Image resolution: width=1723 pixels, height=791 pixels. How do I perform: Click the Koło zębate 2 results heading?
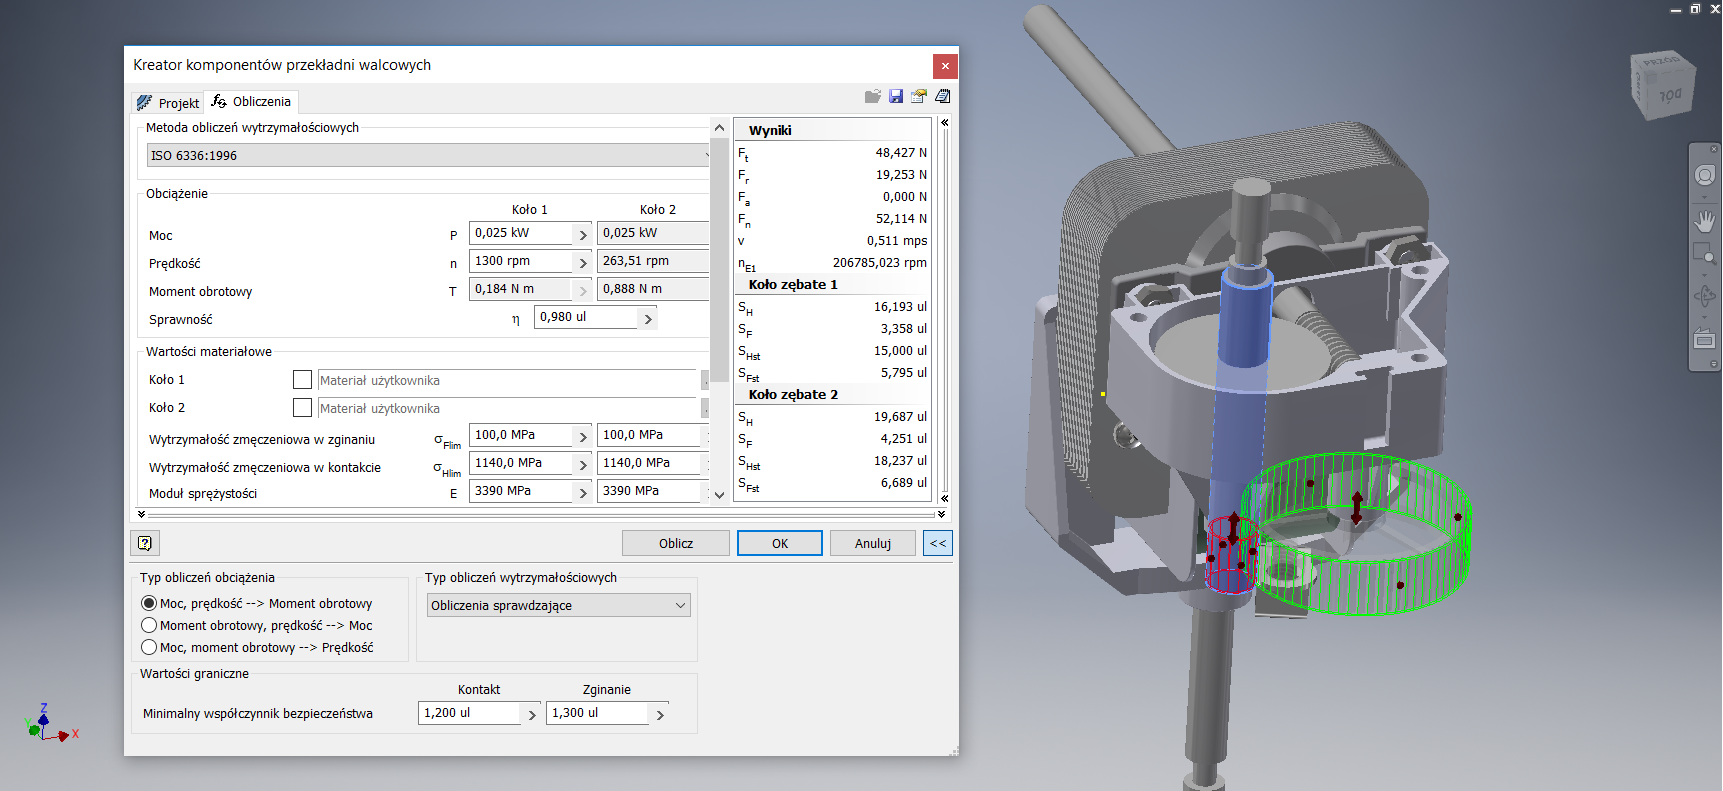click(793, 394)
